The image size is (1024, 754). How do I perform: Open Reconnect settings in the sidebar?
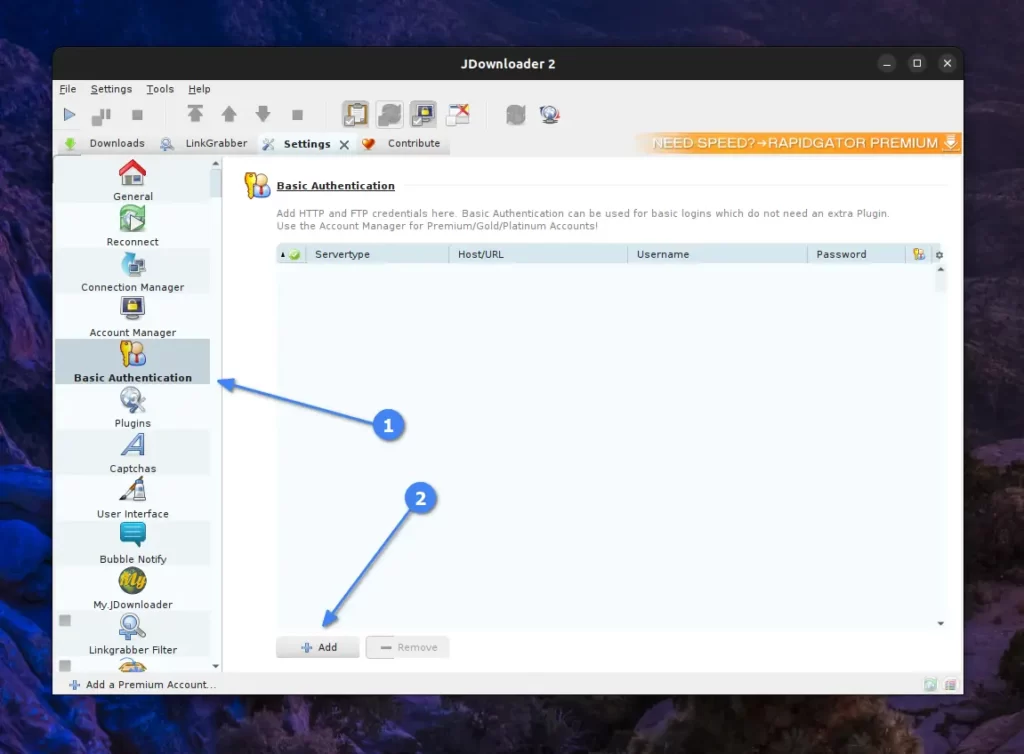(x=133, y=226)
